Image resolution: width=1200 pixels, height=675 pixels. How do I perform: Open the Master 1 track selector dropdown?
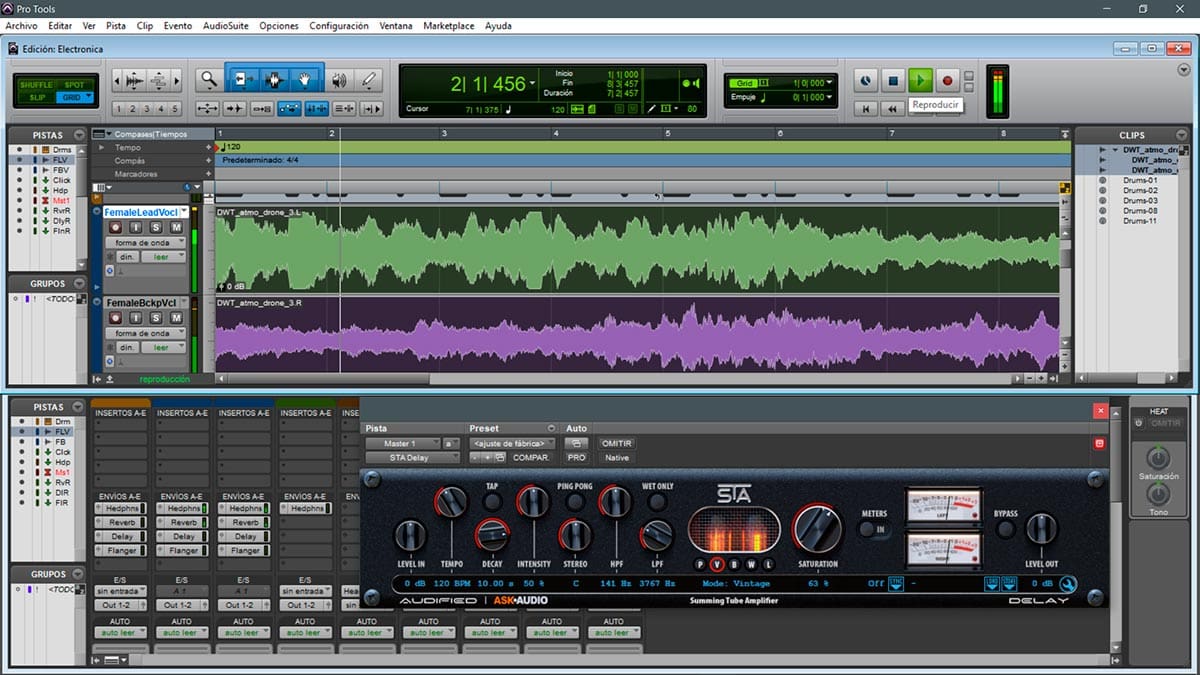tap(402, 443)
